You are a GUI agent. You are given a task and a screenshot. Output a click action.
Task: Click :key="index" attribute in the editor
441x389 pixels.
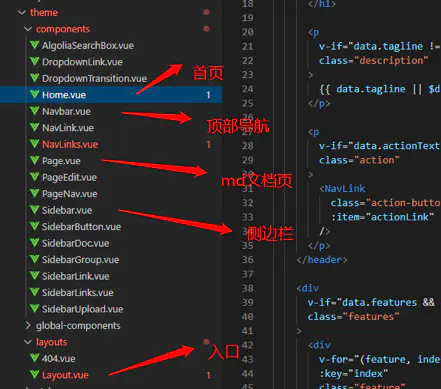point(353,374)
